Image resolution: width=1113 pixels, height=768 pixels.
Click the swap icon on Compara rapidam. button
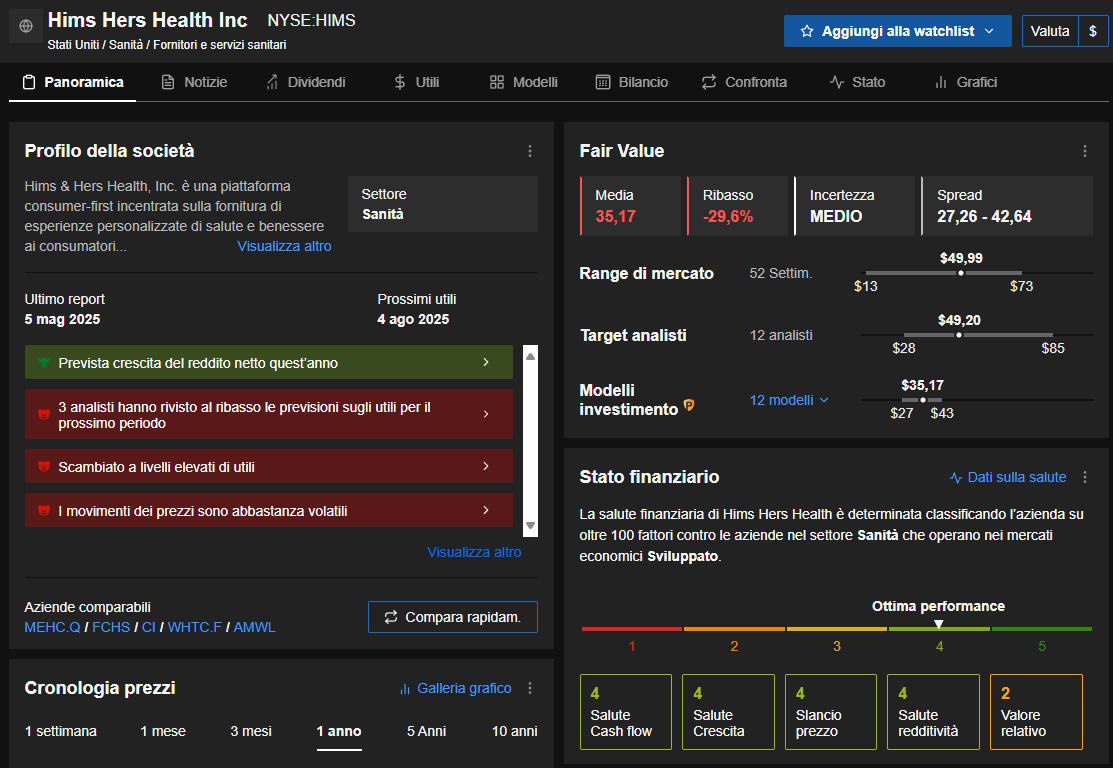point(390,618)
